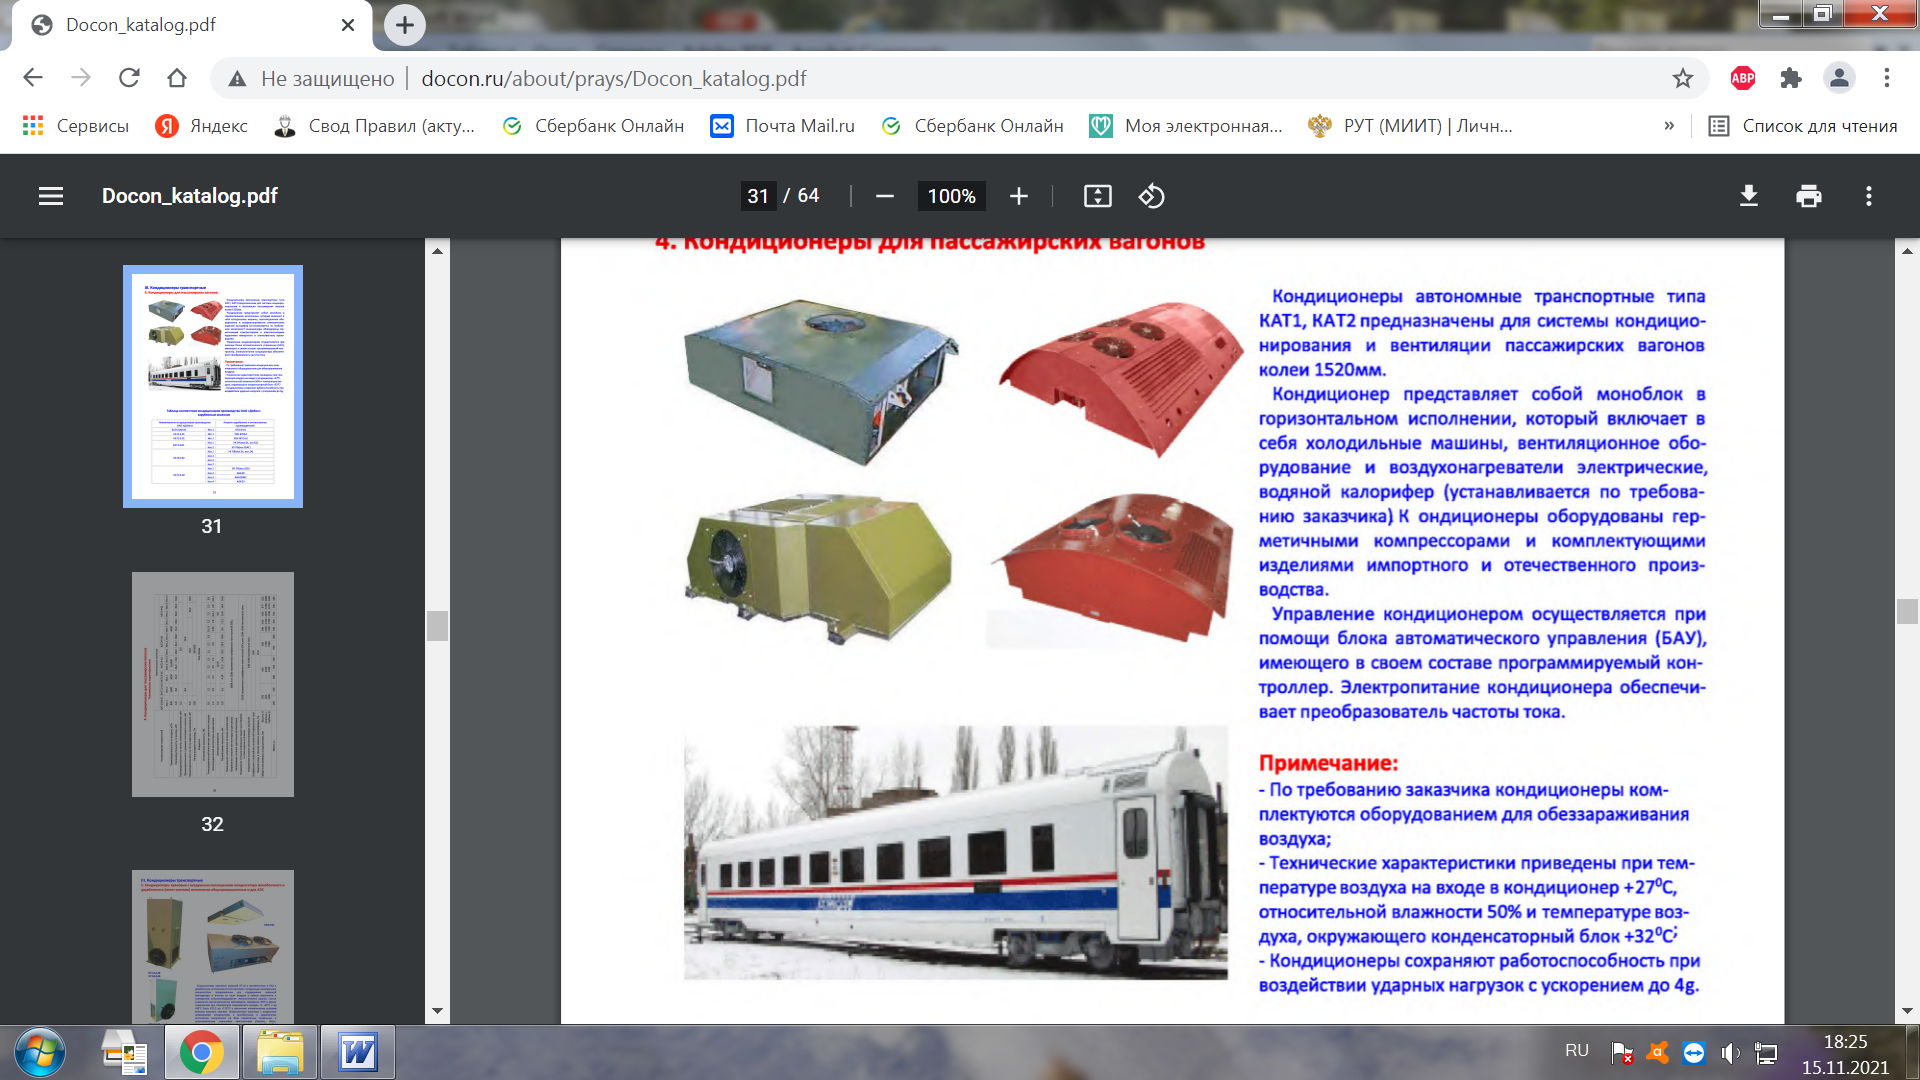
Task: Click the PDF zoom in plus icon
Action: [x=1018, y=196]
